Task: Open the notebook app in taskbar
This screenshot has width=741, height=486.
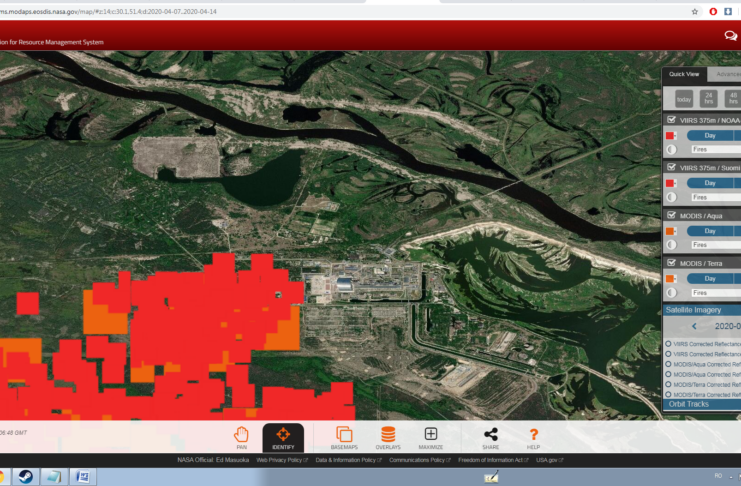Action: [54, 476]
